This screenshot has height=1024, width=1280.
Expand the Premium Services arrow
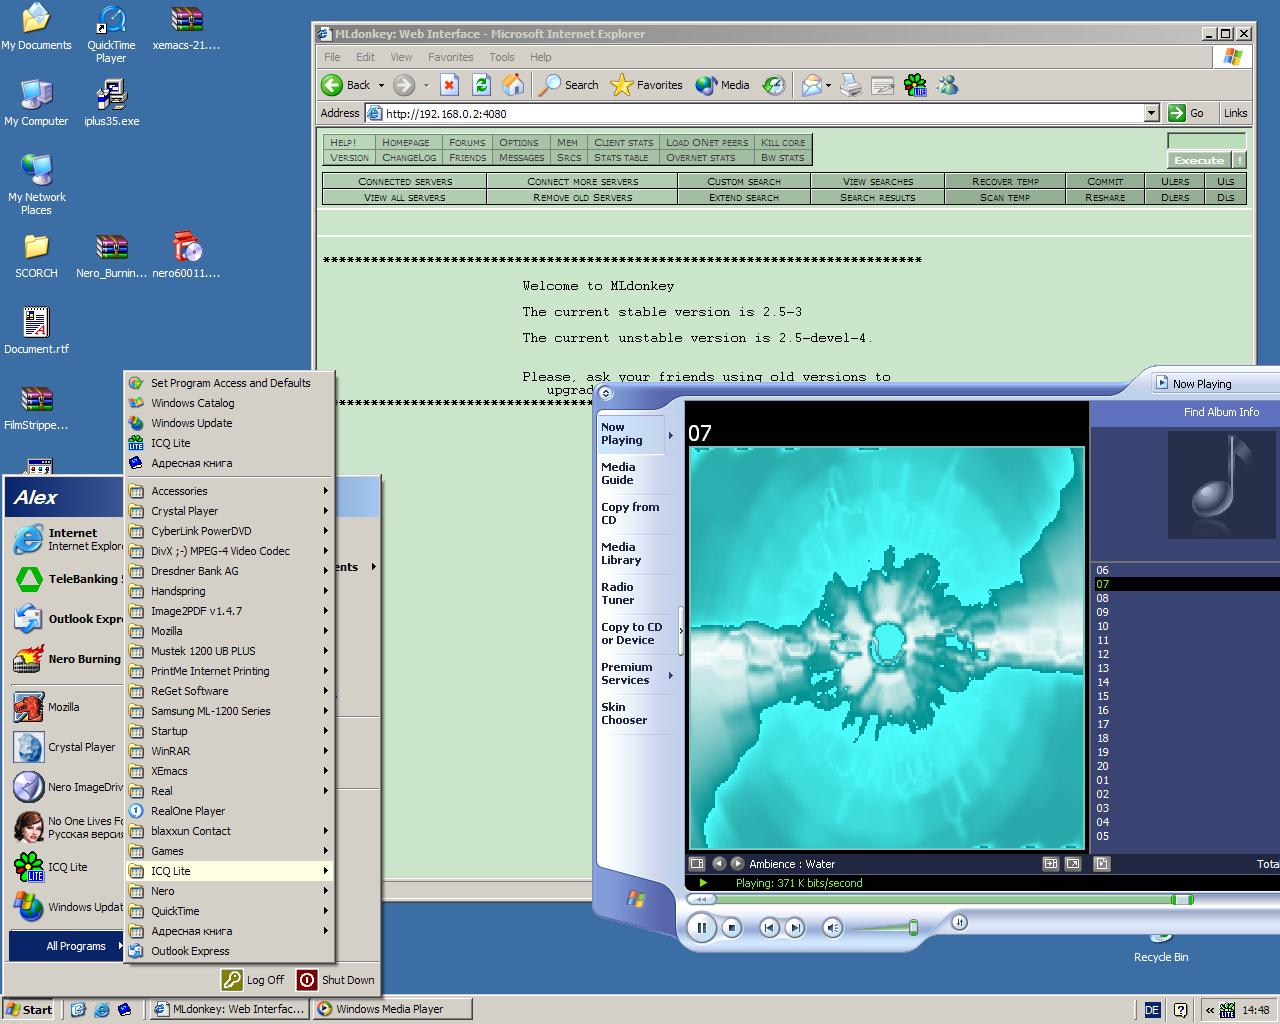(670, 675)
